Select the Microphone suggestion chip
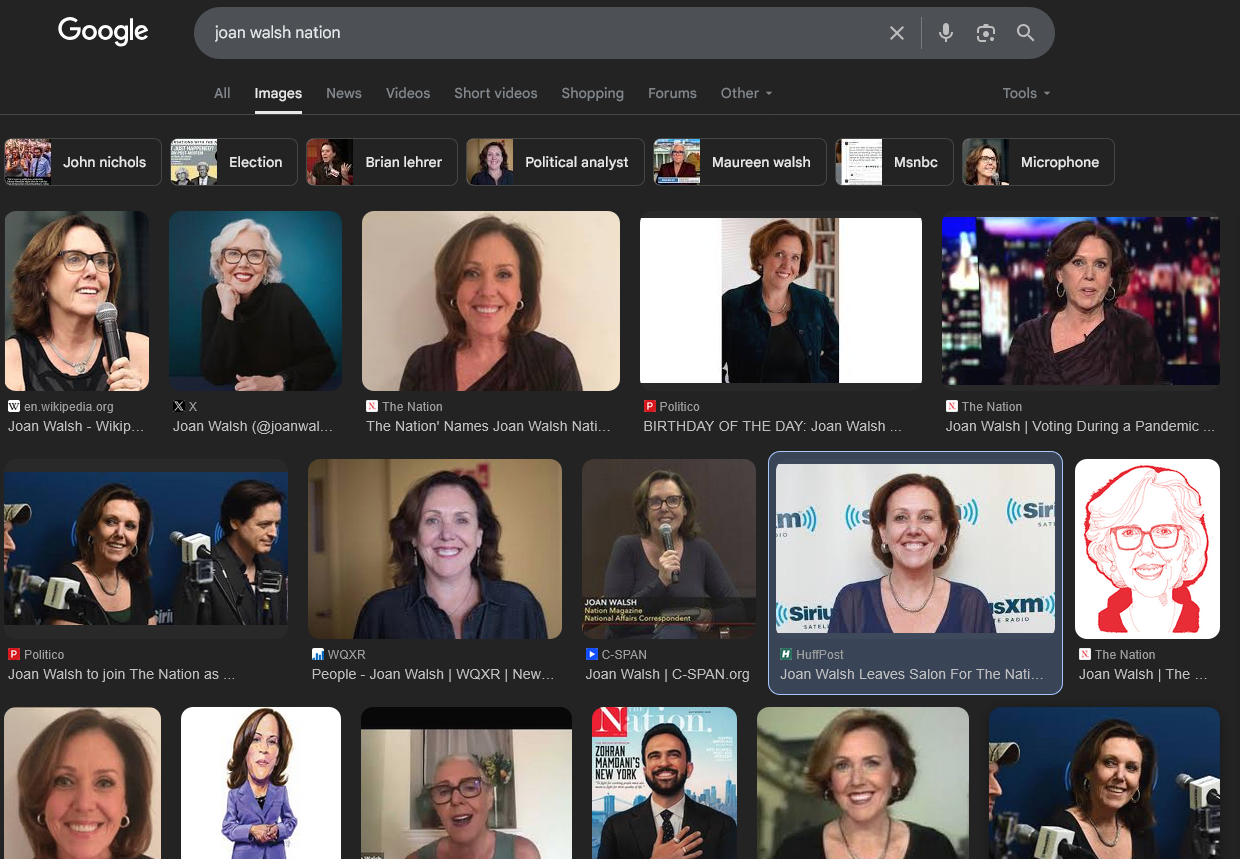Viewport: 1240px width, 859px height. pyautogui.click(x=1038, y=162)
